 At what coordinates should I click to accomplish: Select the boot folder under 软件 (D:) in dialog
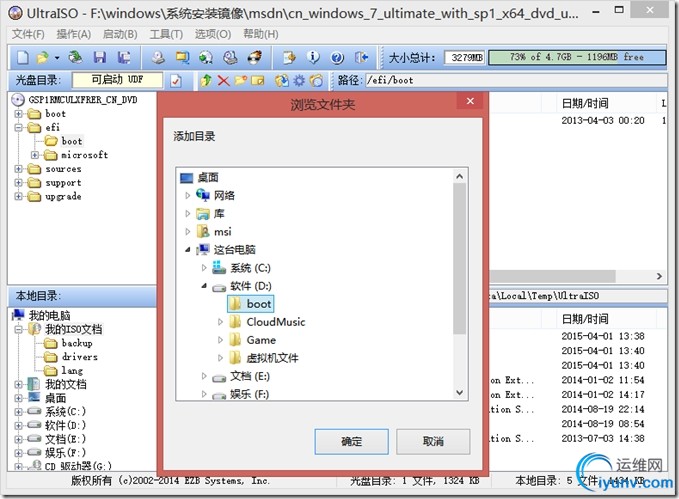251,304
